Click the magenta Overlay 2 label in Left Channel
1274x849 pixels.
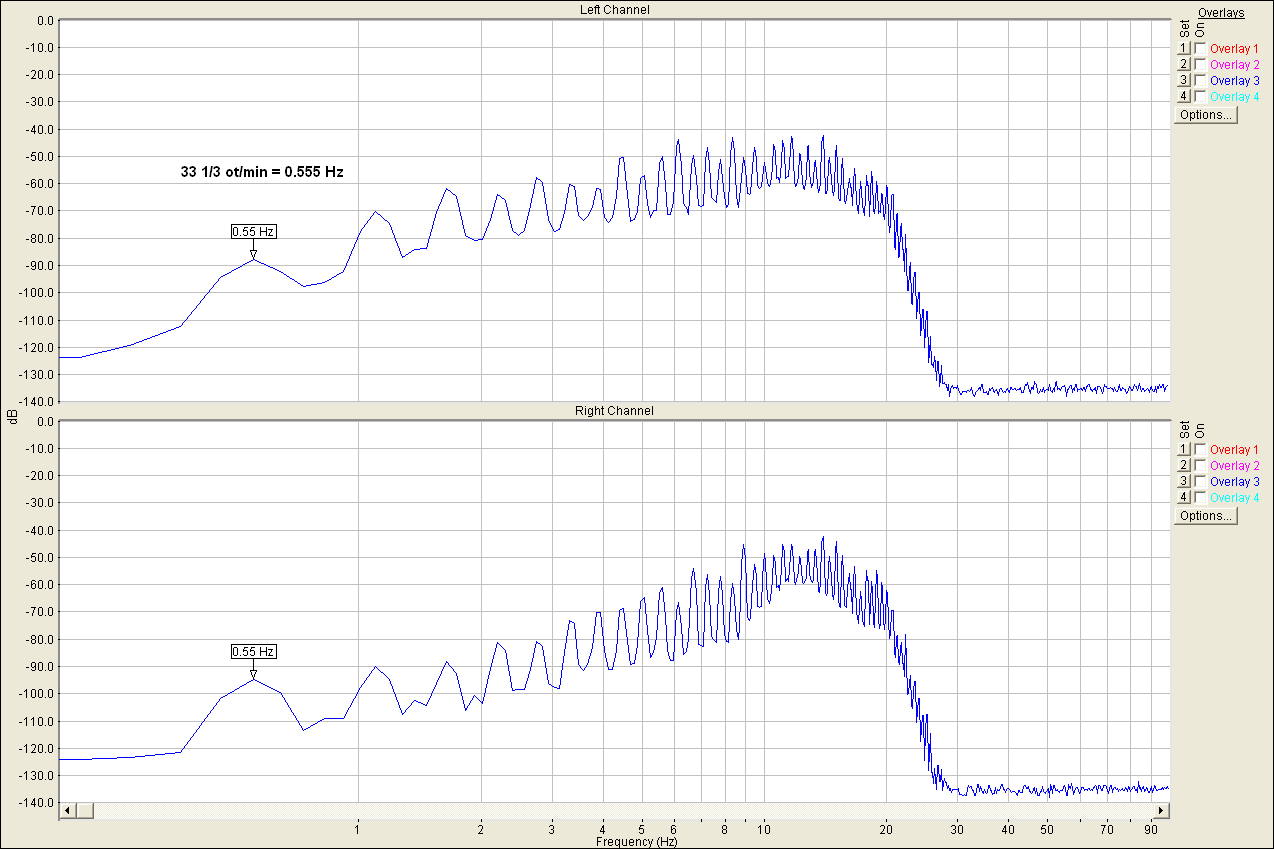(x=1234, y=64)
